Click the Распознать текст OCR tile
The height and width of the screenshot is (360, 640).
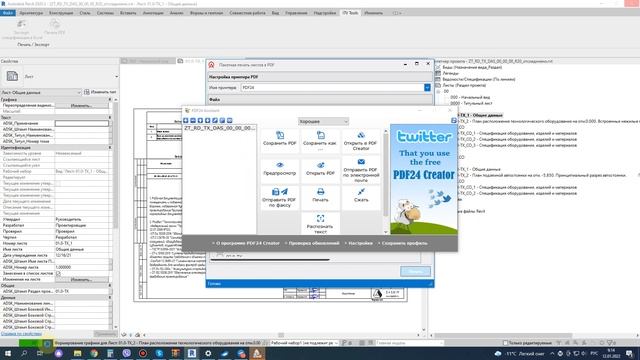click(x=320, y=223)
